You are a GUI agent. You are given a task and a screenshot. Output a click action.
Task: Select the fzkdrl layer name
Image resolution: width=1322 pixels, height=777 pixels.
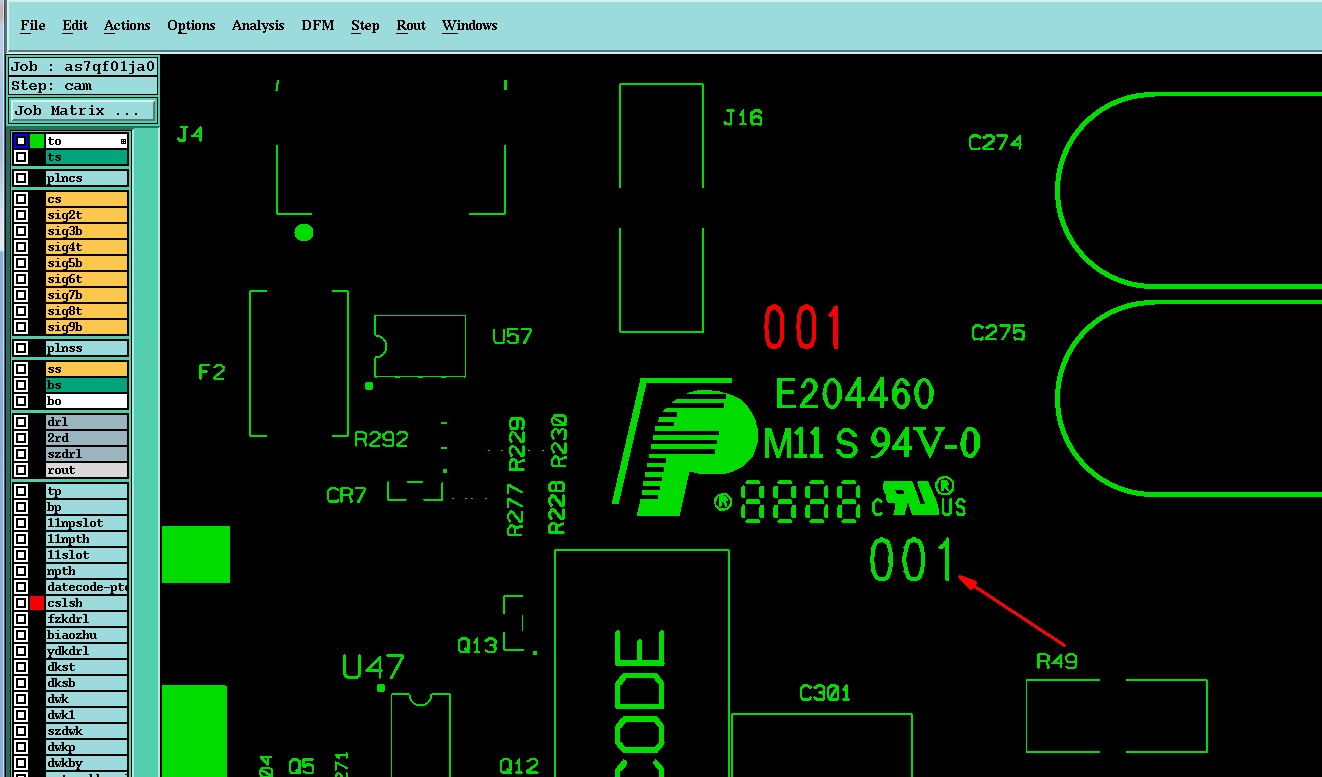click(87, 619)
